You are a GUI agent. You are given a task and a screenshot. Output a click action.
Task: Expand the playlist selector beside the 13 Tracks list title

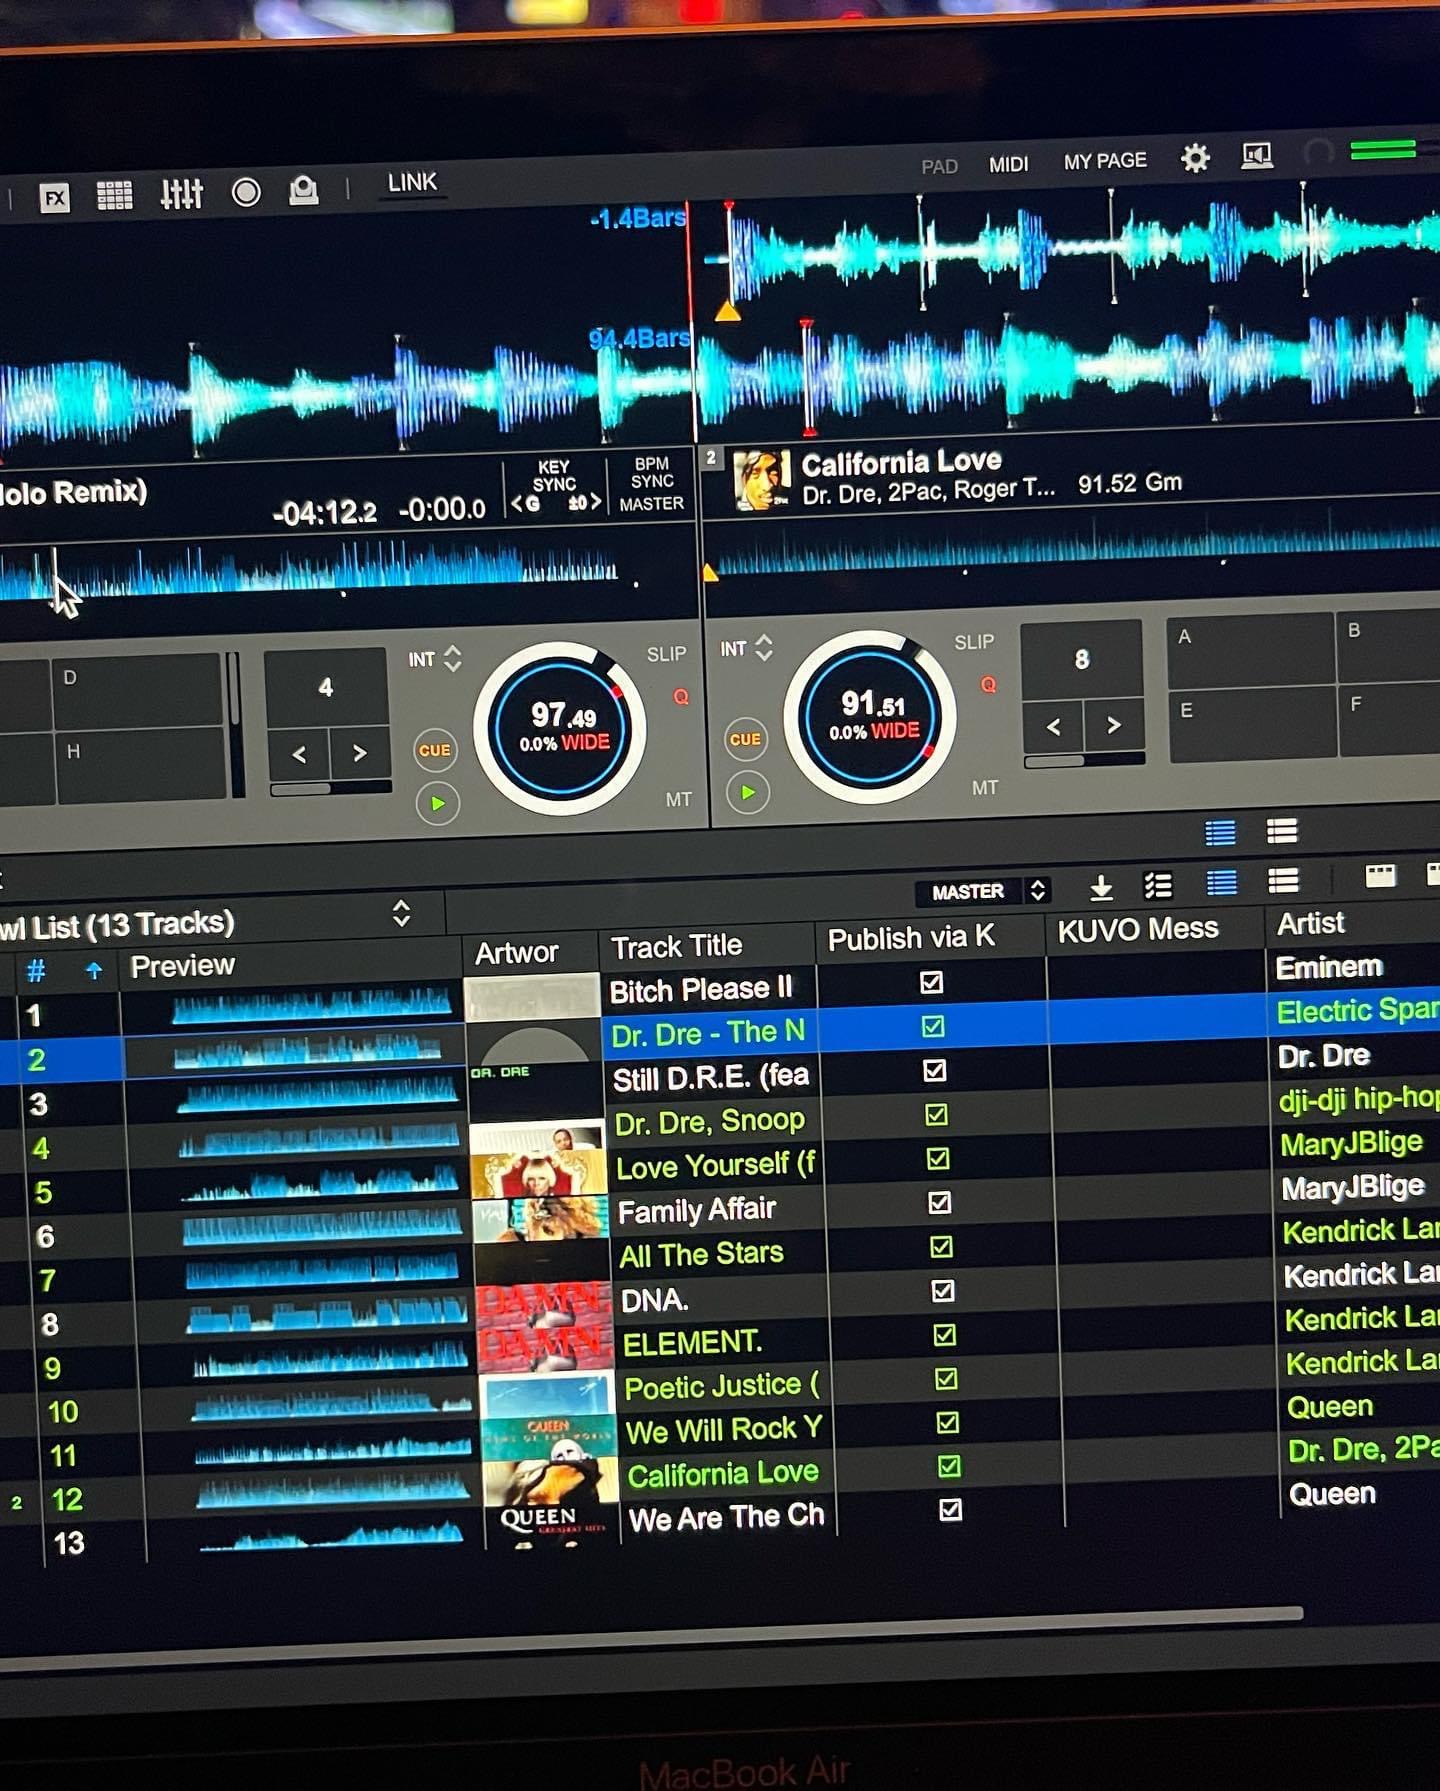tap(401, 913)
